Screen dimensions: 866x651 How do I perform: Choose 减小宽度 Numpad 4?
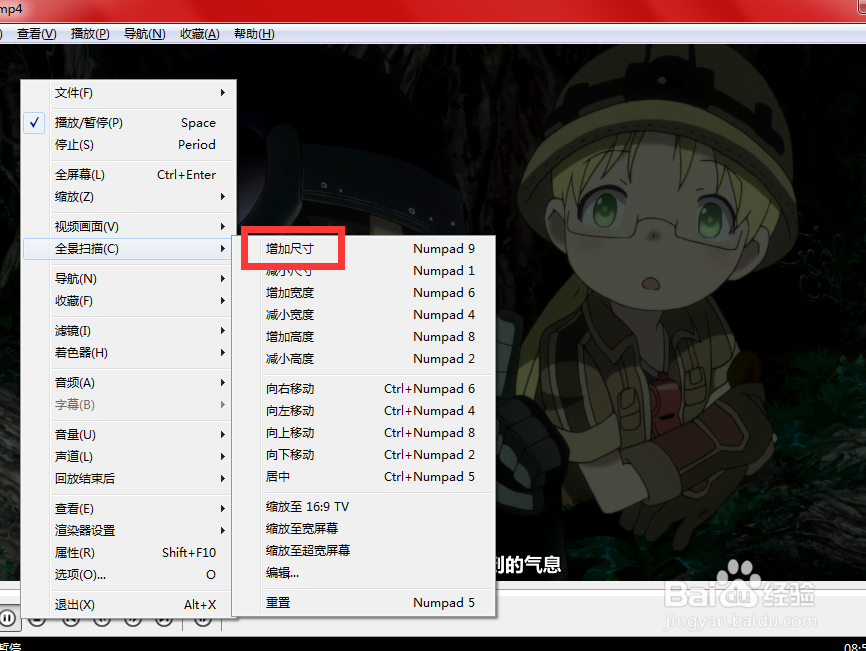click(363, 315)
